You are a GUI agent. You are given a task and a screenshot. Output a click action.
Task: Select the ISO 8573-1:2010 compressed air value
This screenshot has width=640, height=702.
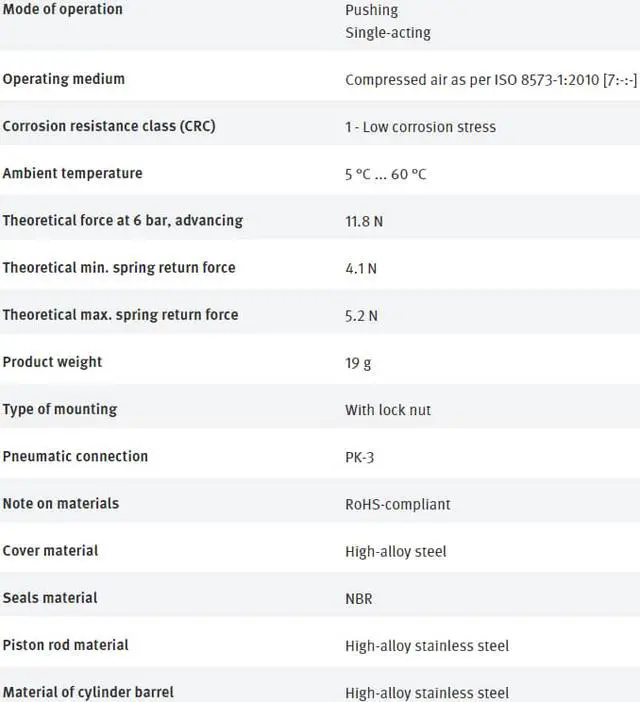490,80
